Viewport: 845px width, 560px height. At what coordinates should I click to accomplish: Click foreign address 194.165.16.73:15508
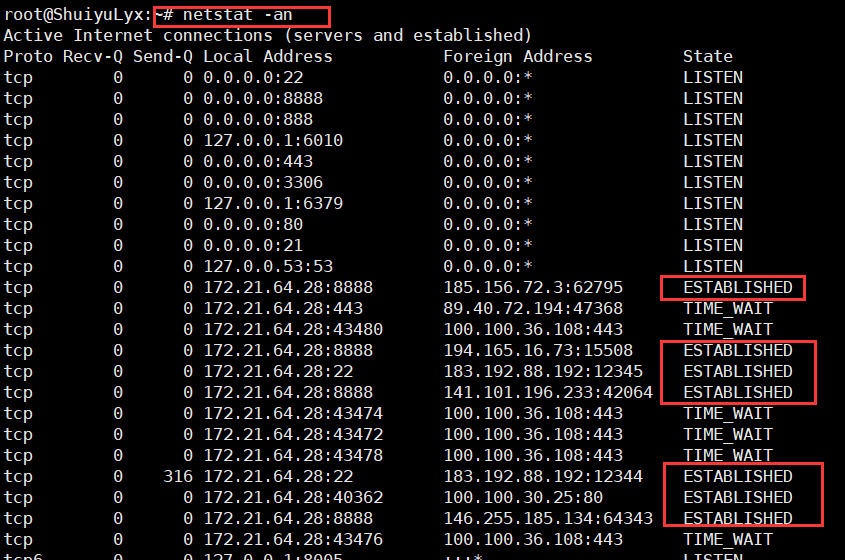point(538,351)
